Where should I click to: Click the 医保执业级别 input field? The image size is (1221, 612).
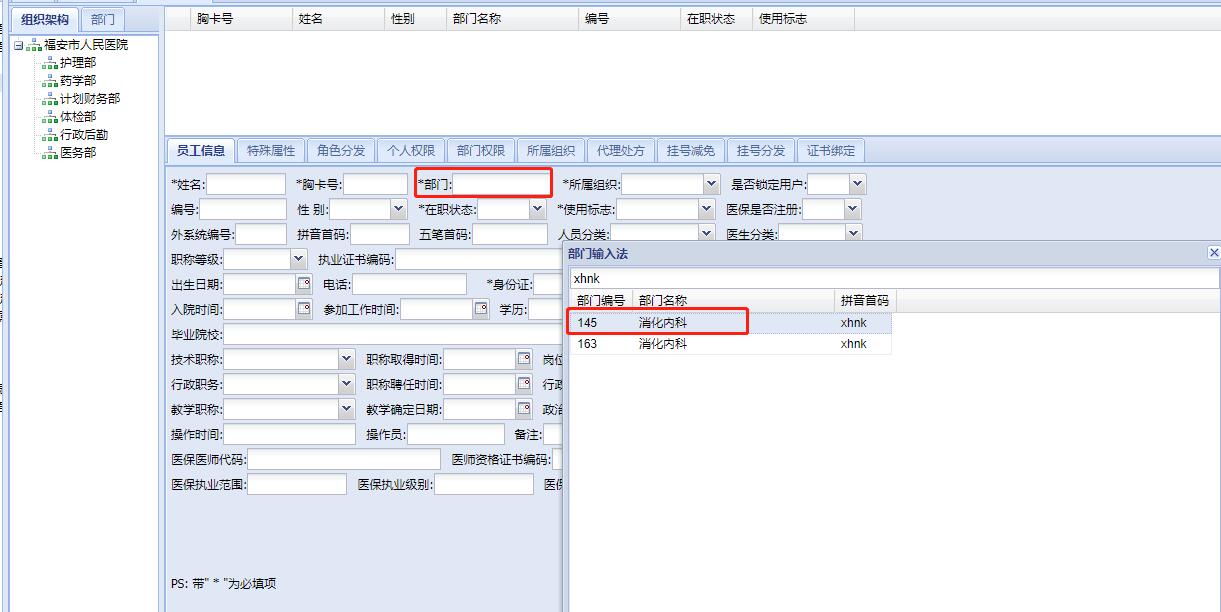(x=484, y=484)
